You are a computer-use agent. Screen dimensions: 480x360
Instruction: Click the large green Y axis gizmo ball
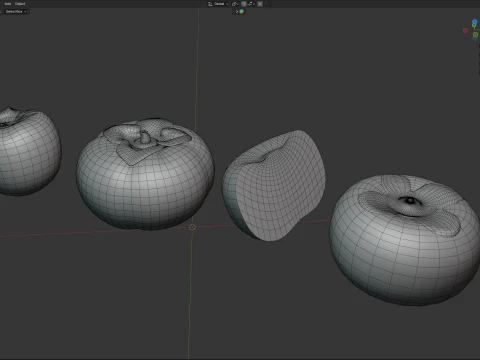tap(475, 35)
